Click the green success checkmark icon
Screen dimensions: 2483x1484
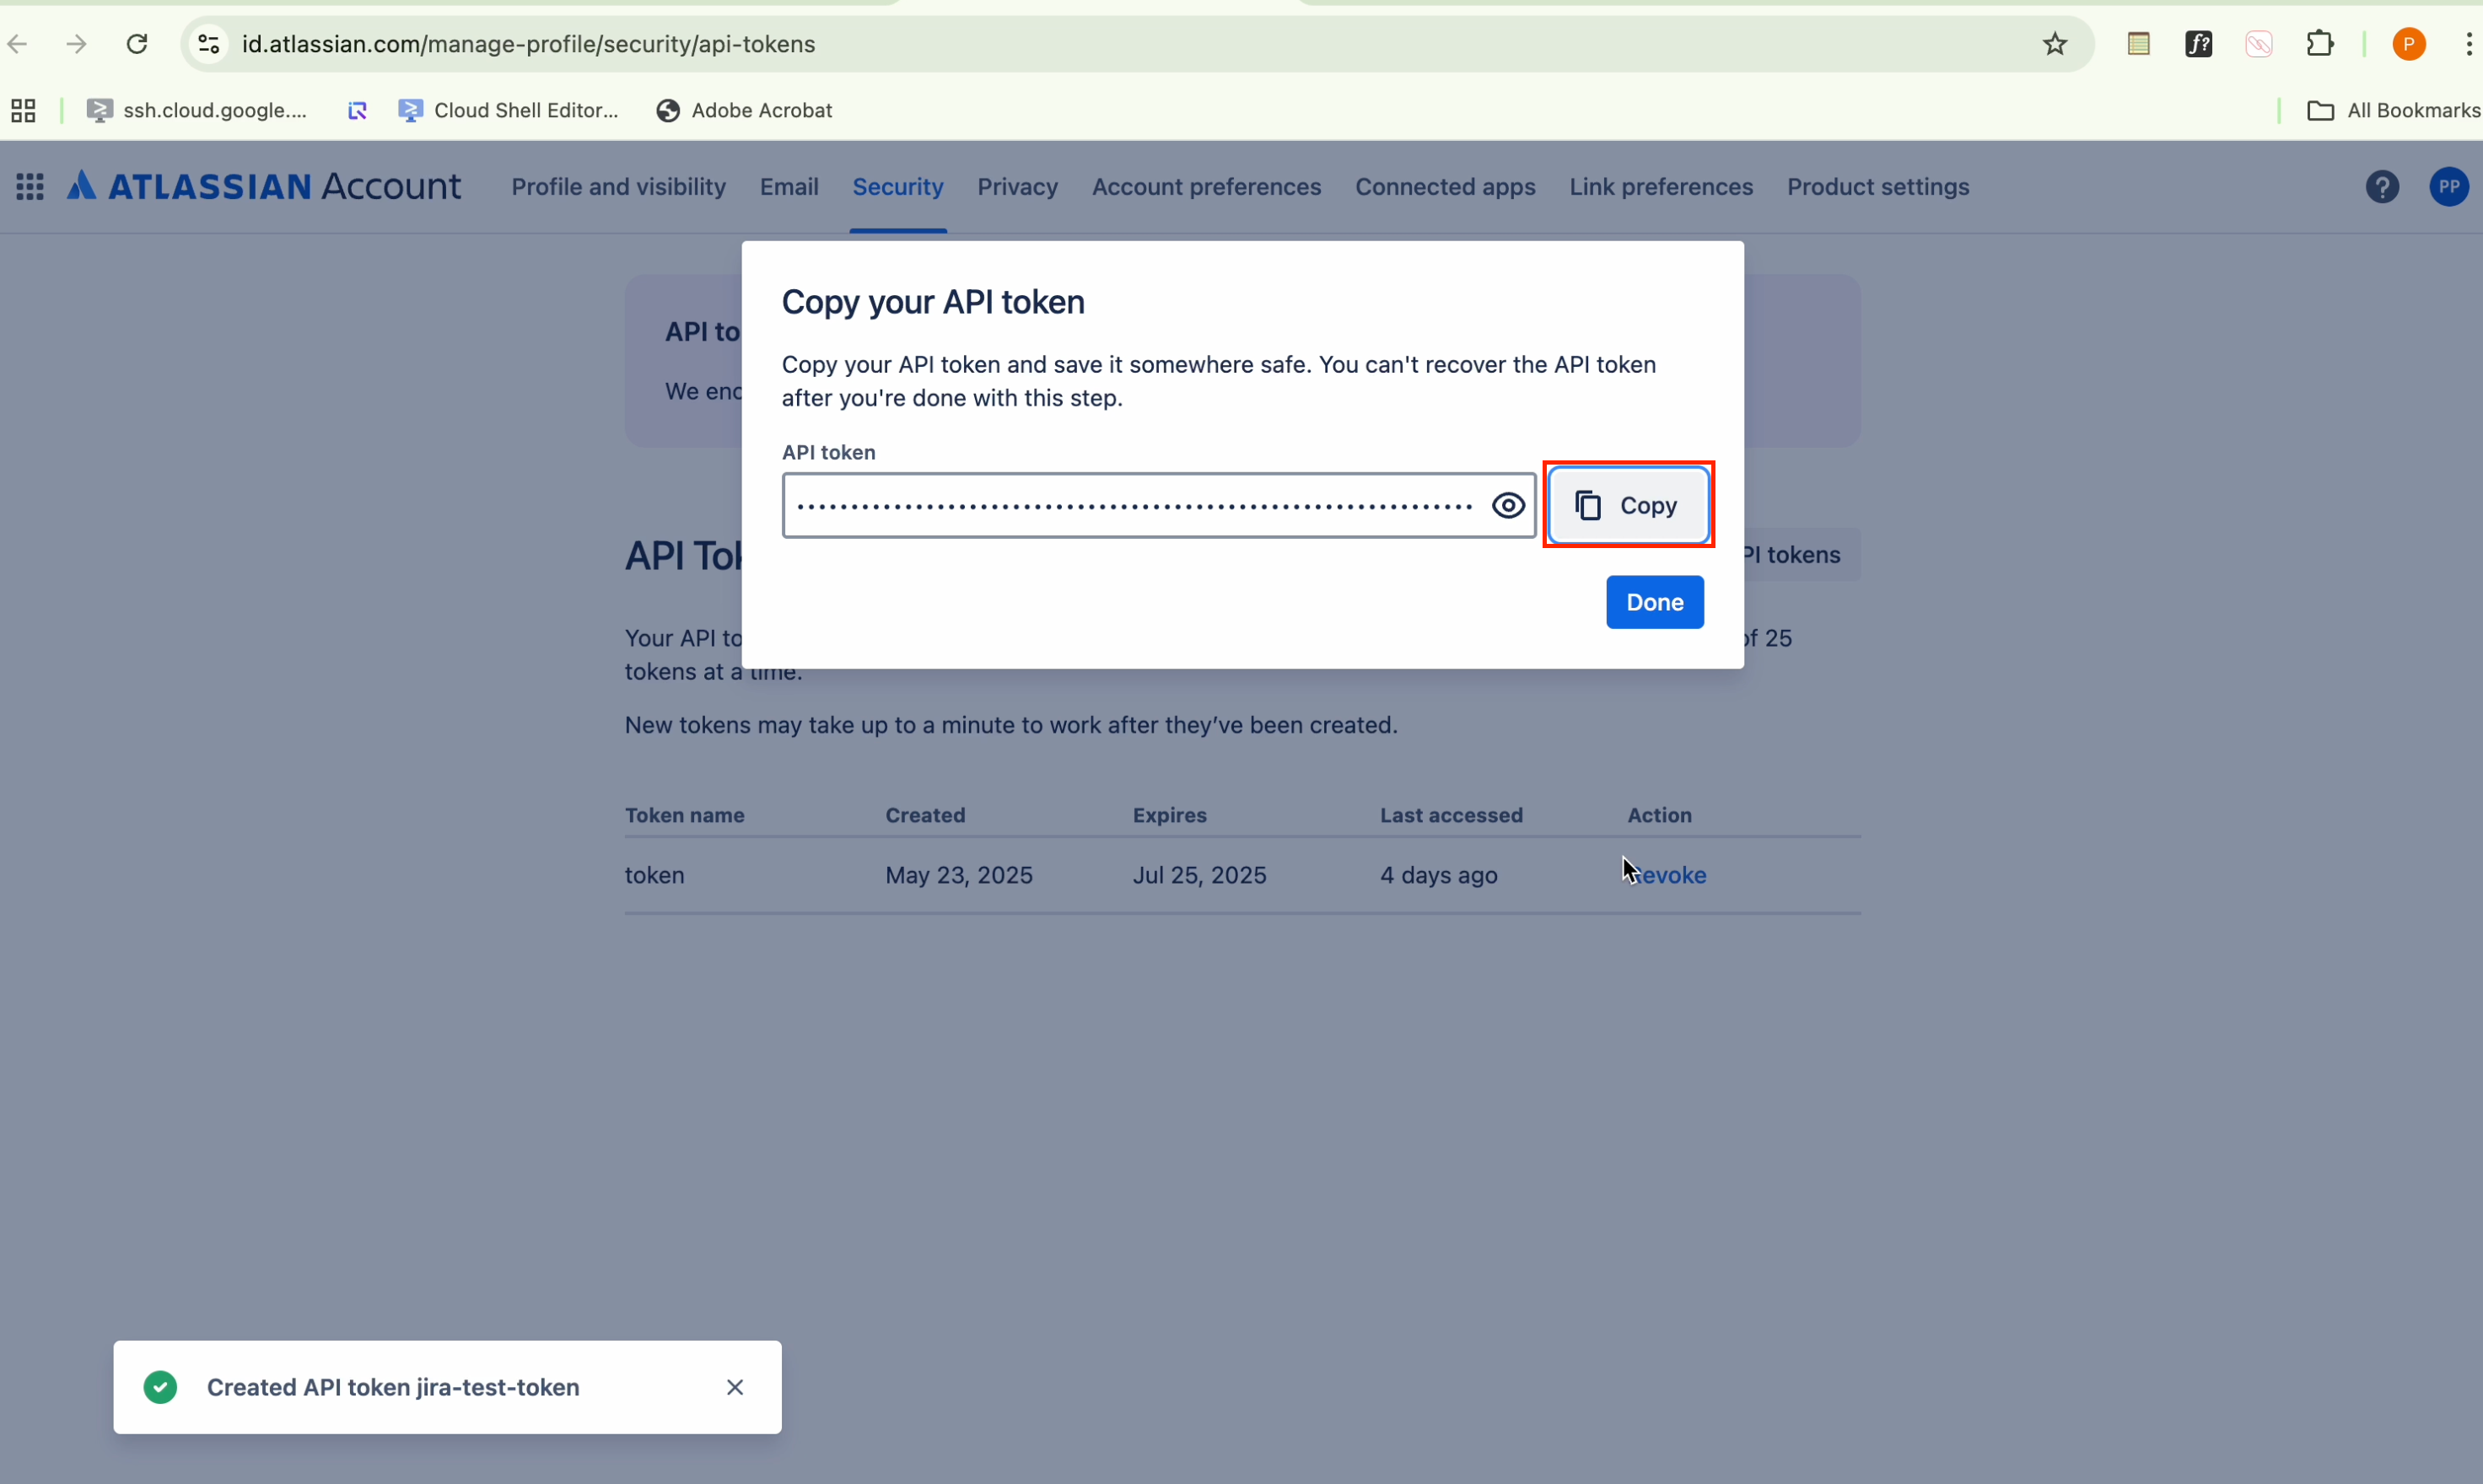(160, 1387)
